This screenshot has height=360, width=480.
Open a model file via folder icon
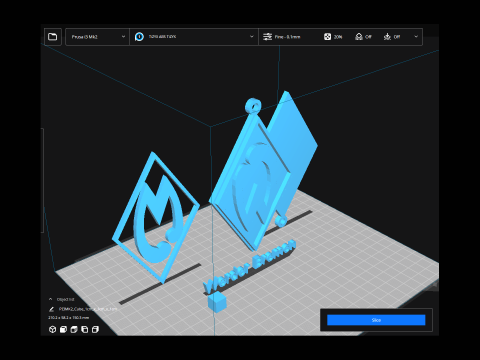point(53,37)
